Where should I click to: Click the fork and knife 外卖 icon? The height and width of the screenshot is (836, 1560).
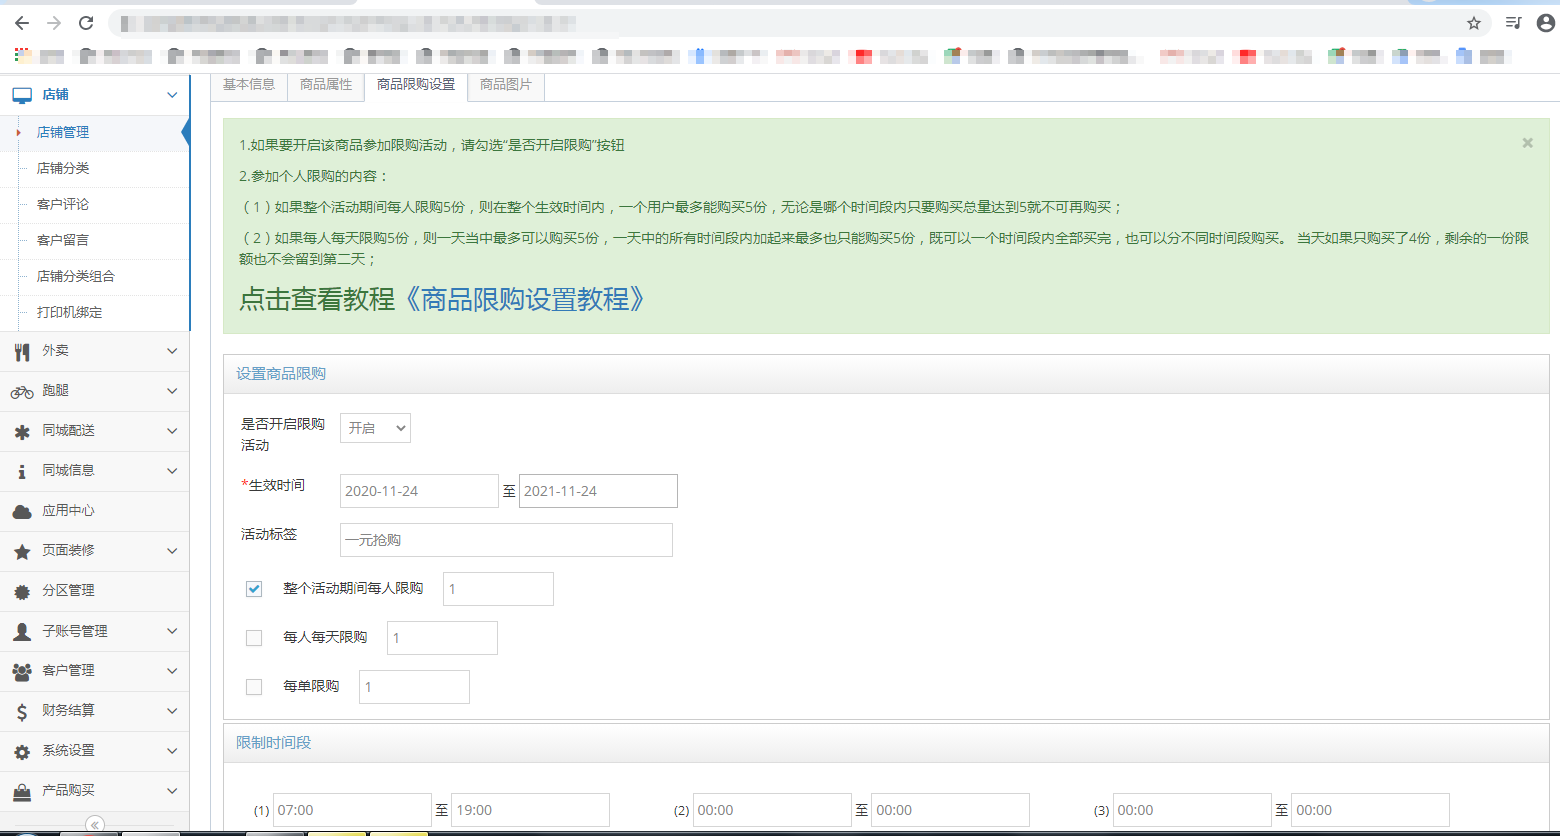click(x=22, y=351)
